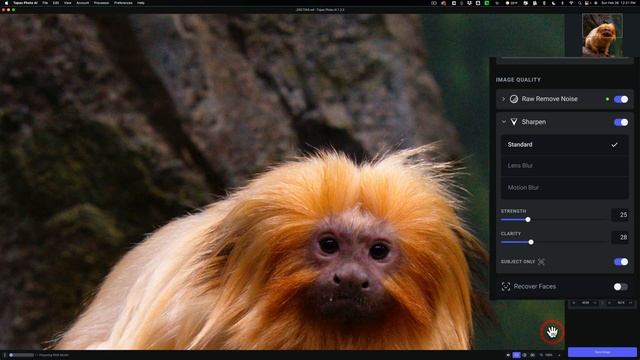Choose the Lens Blur sharpen model
This screenshot has width=640, height=360.
(565, 165)
